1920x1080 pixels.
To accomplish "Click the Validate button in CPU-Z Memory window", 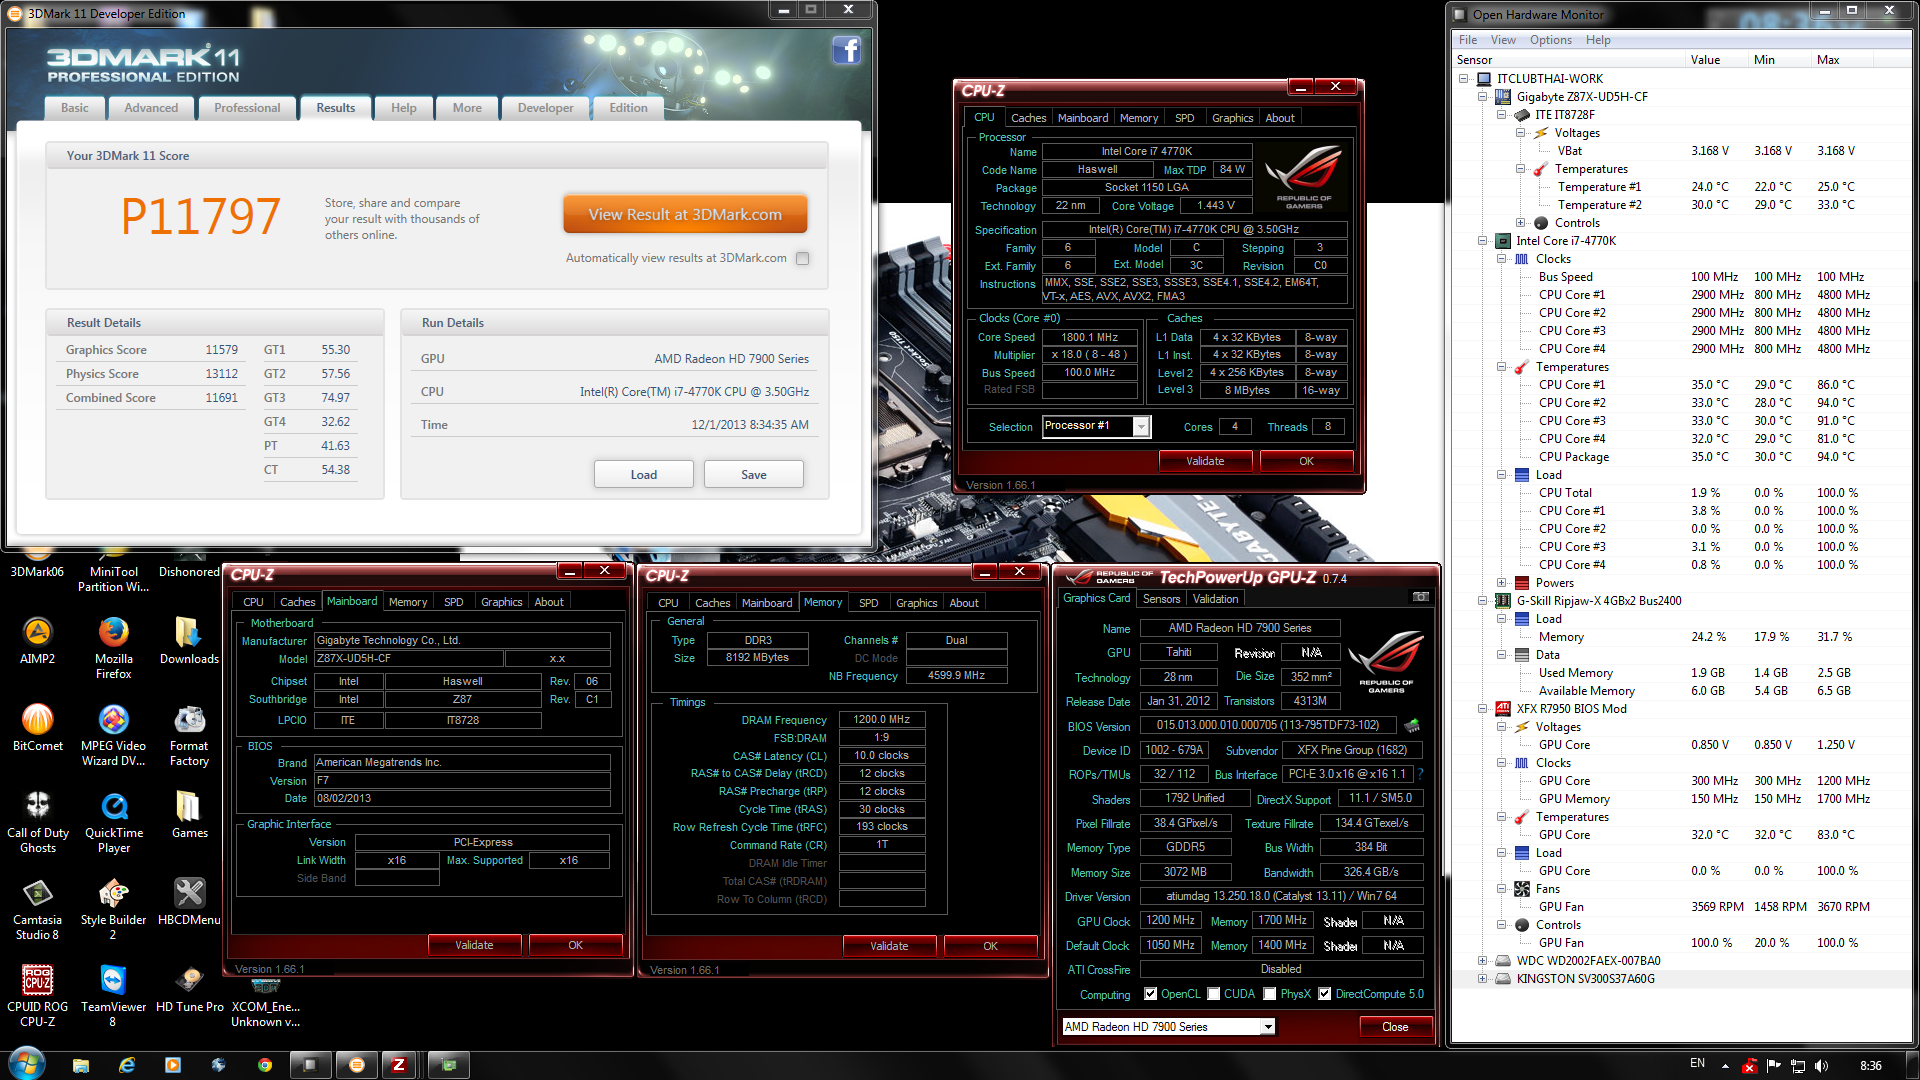I will (889, 946).
